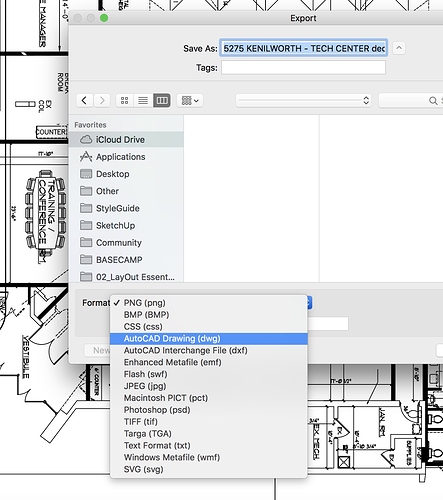Image resolution: width=443 pixels, height=500 pixels.
Task: Choose AutoCAD Drawing (dwg) format
Action: [x=208, y=339]
